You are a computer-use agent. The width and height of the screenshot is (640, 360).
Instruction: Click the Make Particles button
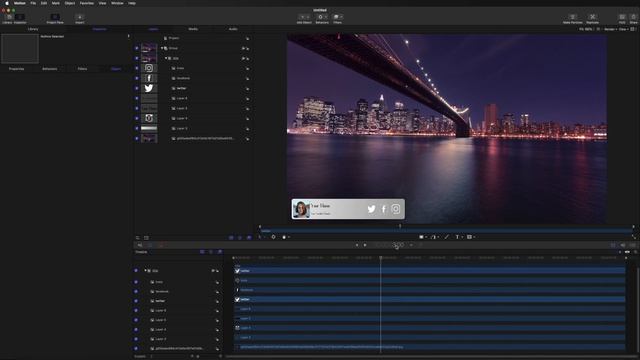point(573,18)
